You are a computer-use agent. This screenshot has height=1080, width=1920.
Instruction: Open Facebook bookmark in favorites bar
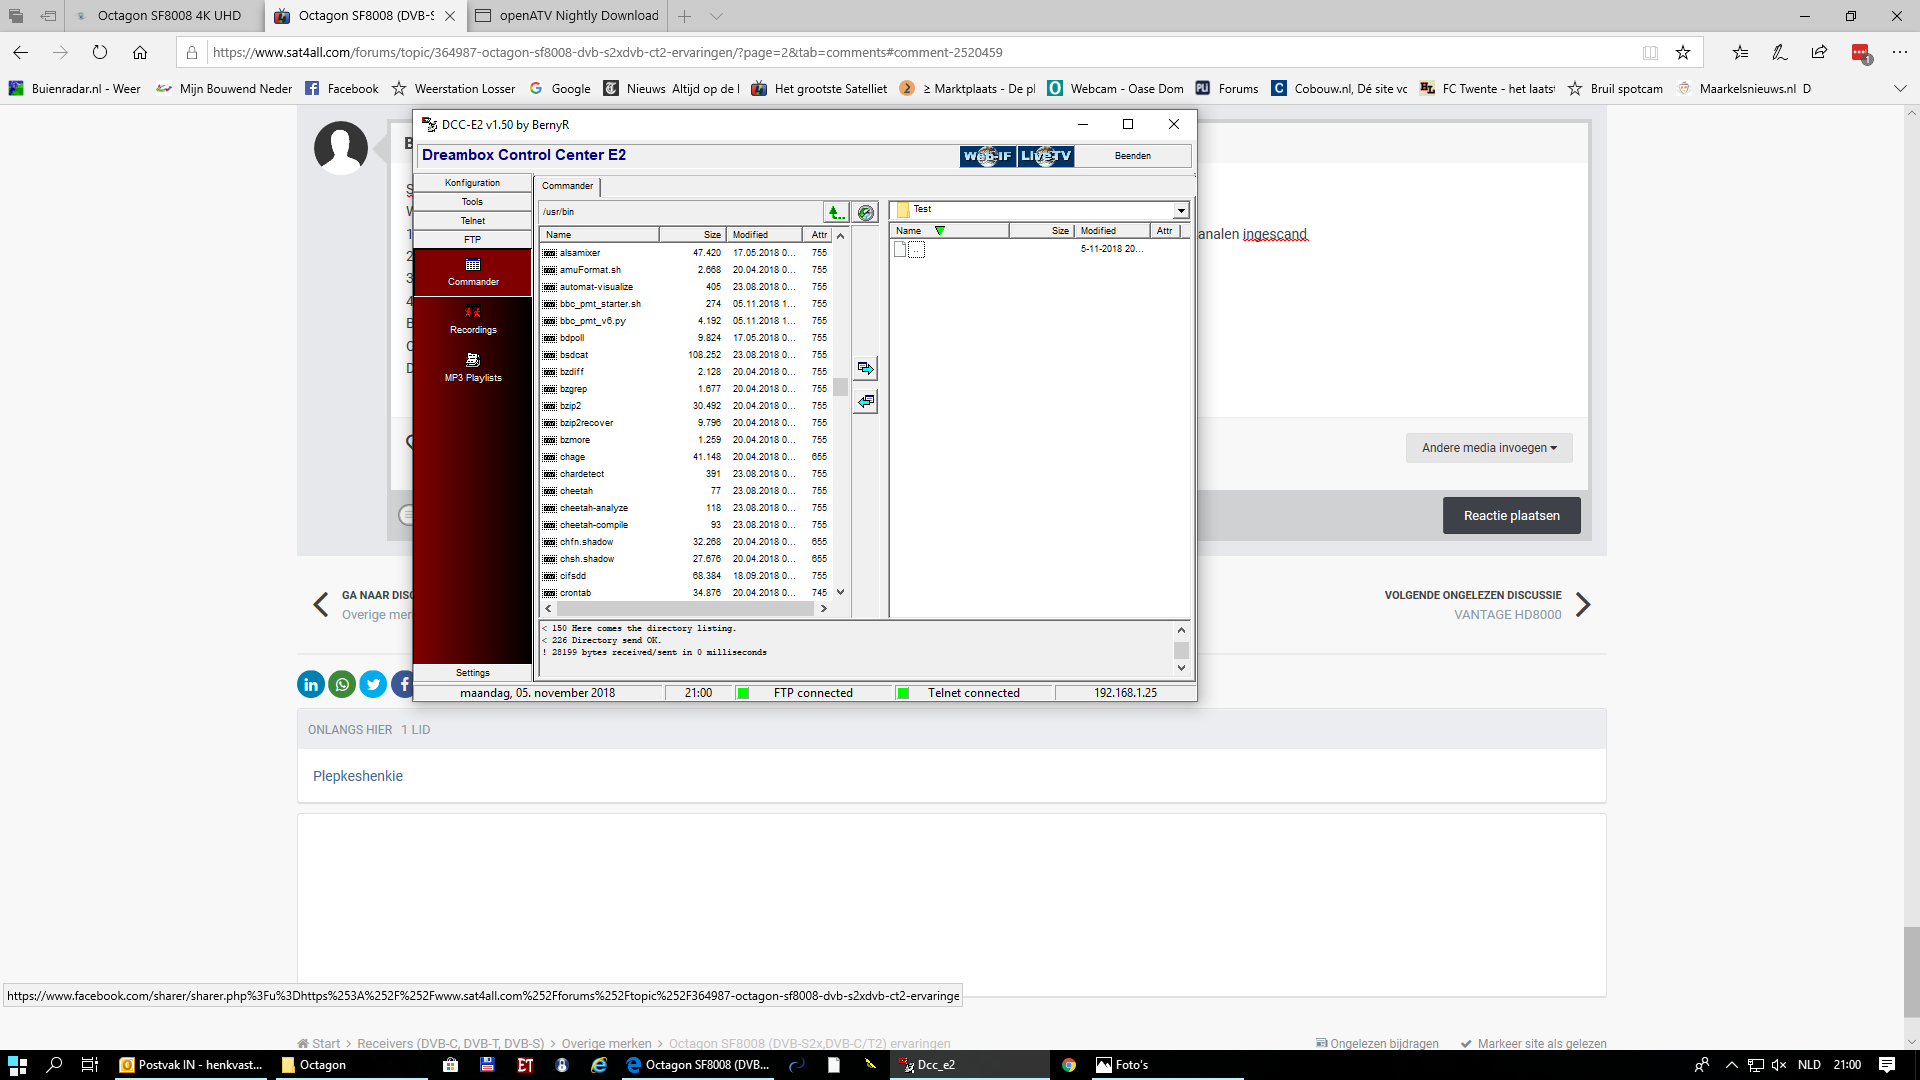[342, 89]
